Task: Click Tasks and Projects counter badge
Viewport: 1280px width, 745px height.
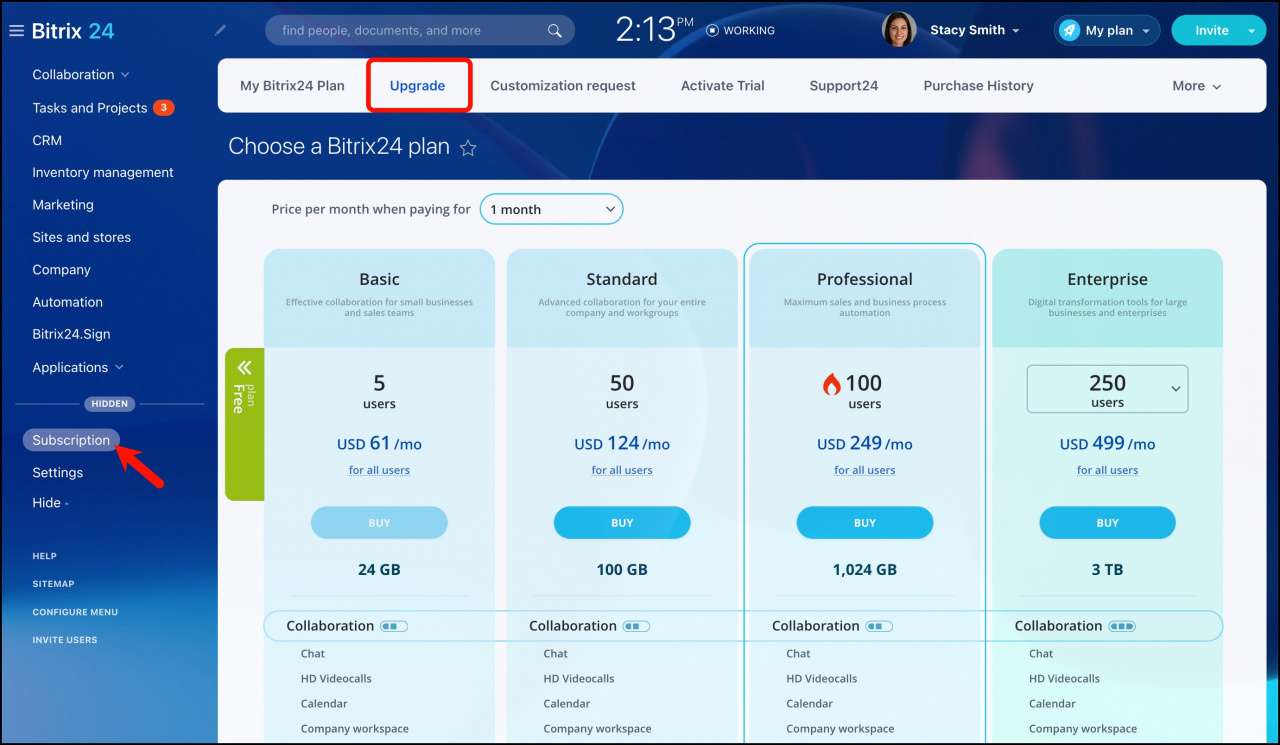Action: (164, 108)
